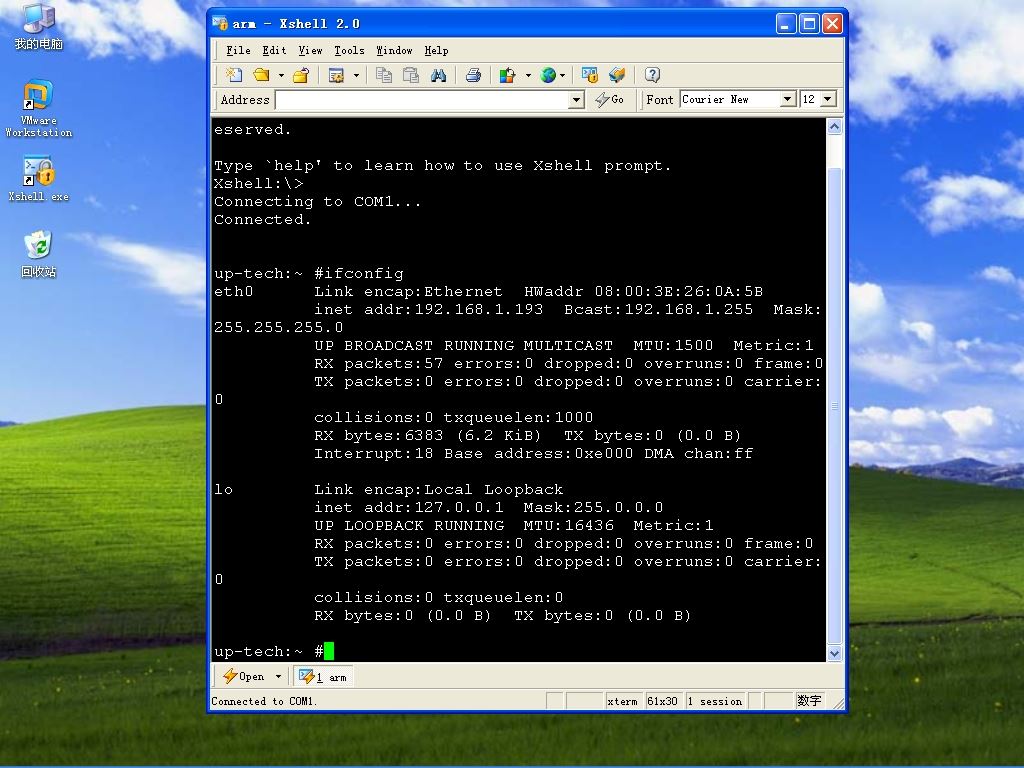Open the Window menu
This screenshot has width=1024, height=768.
(x=394, y=50)
